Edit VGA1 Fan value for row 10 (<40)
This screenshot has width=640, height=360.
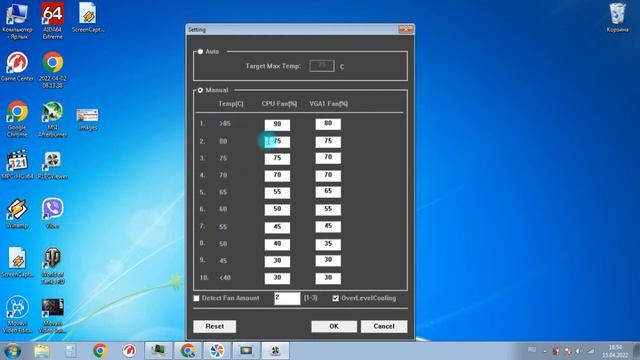click(x=328, y=278)
